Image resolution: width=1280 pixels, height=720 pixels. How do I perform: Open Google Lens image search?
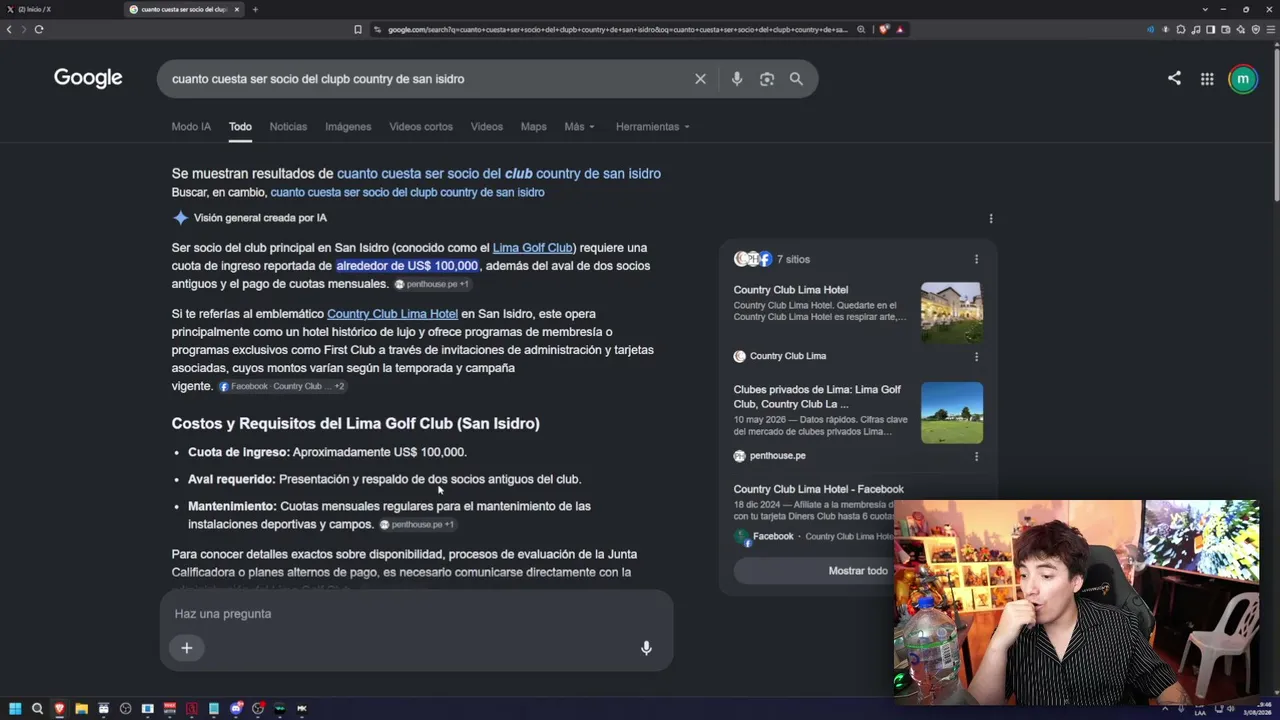pyautogui.click(x=767, y=79)
